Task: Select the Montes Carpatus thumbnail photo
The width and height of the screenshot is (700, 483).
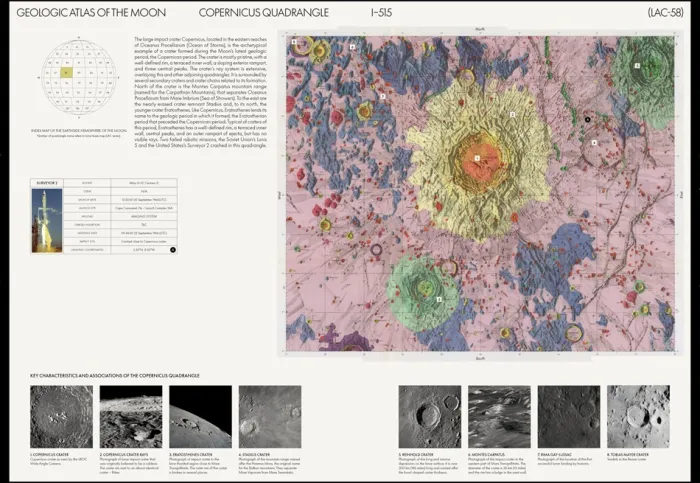Action: click(x=499, y=416)
